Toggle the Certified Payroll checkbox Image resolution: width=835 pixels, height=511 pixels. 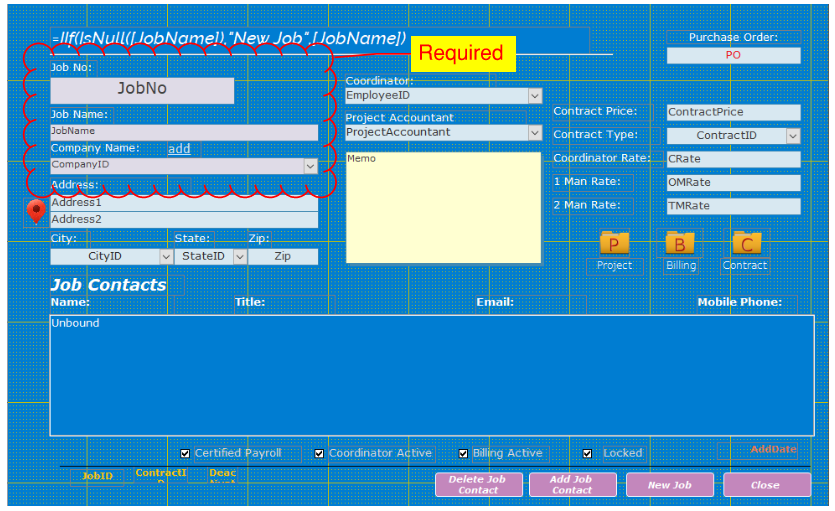[x=185, y=454]
